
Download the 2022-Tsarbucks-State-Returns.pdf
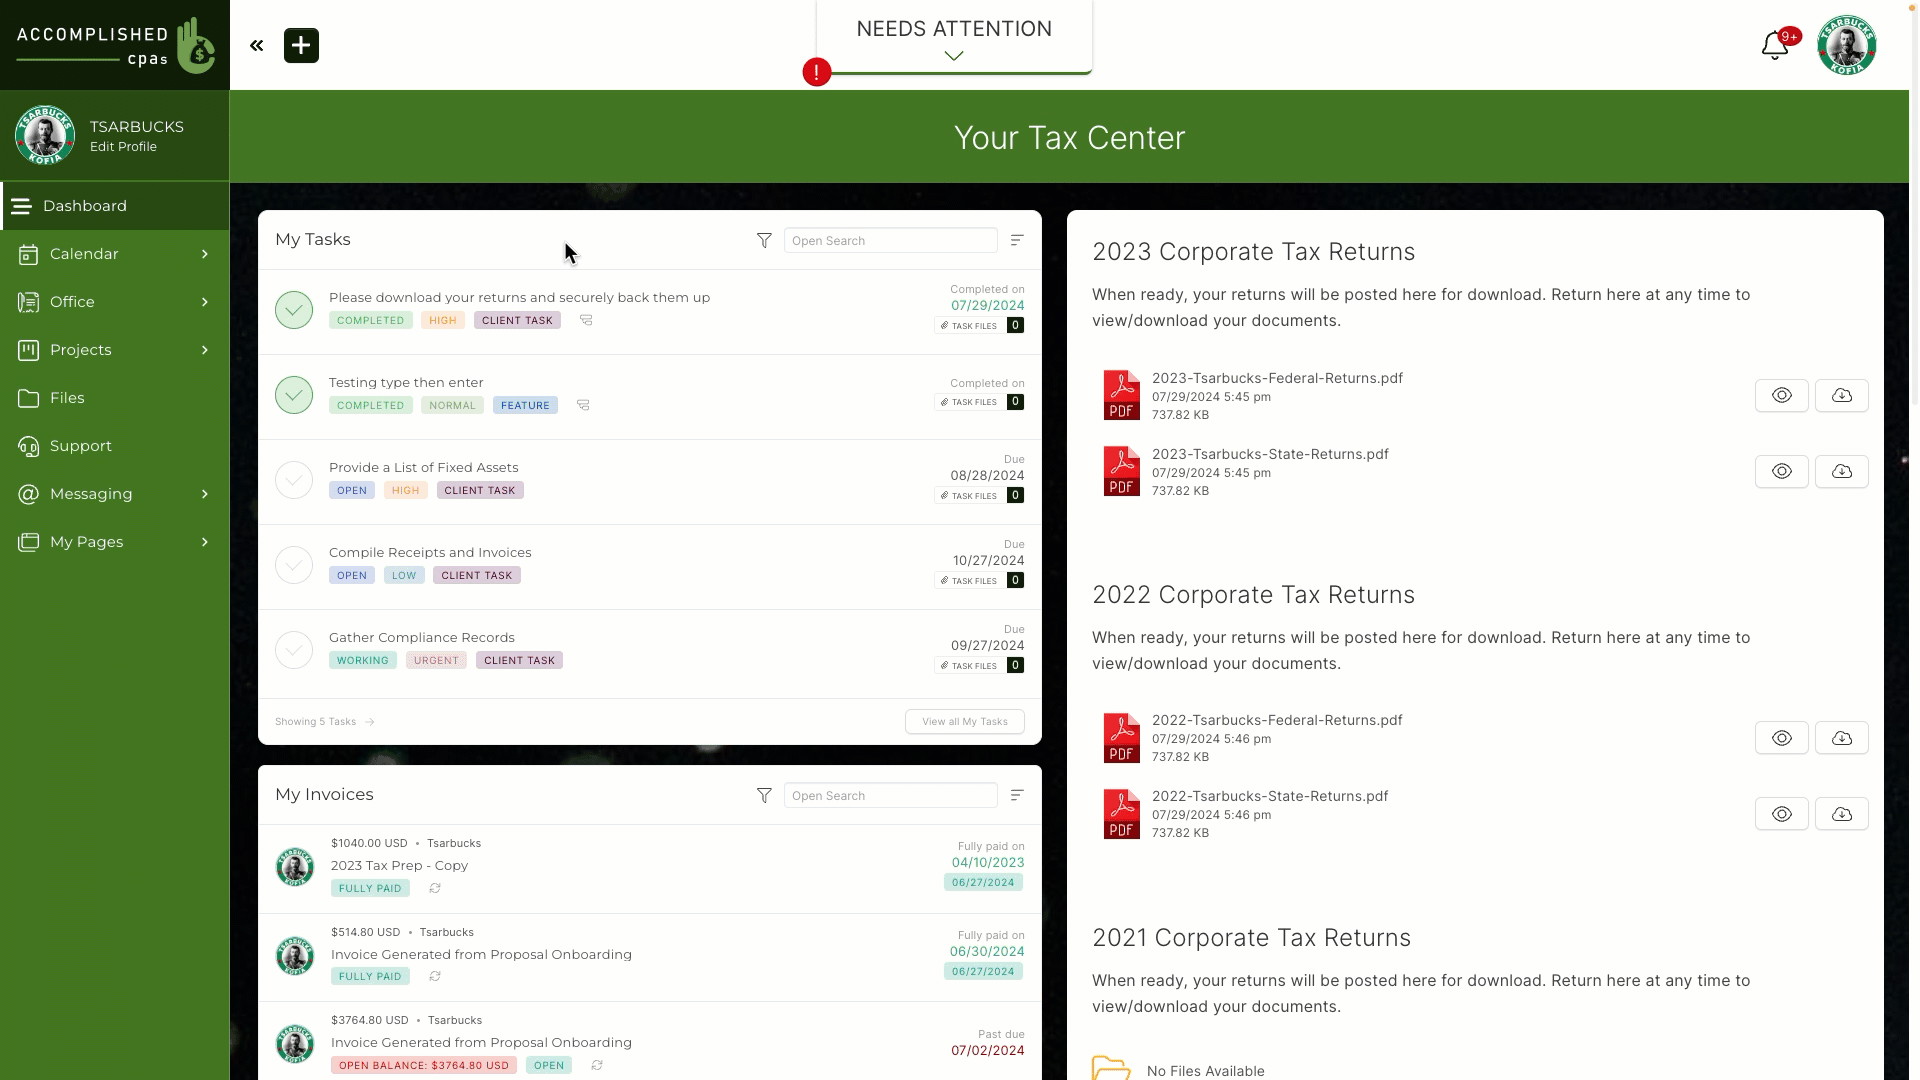click(1842, 814)
